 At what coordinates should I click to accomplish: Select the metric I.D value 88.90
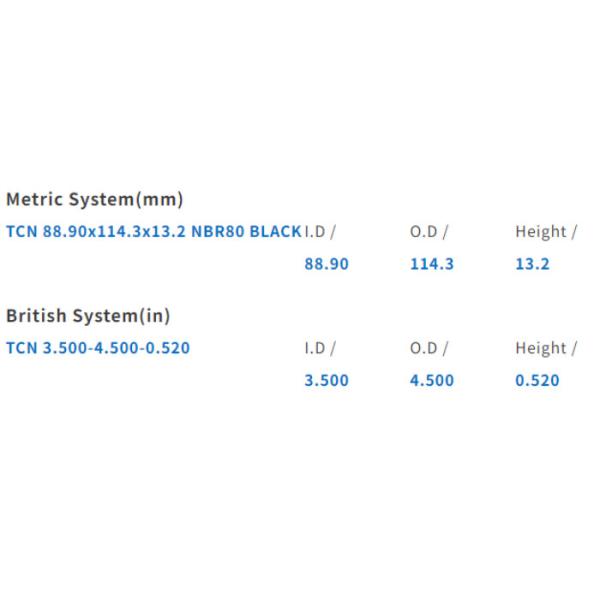click(x=326, y=264)
